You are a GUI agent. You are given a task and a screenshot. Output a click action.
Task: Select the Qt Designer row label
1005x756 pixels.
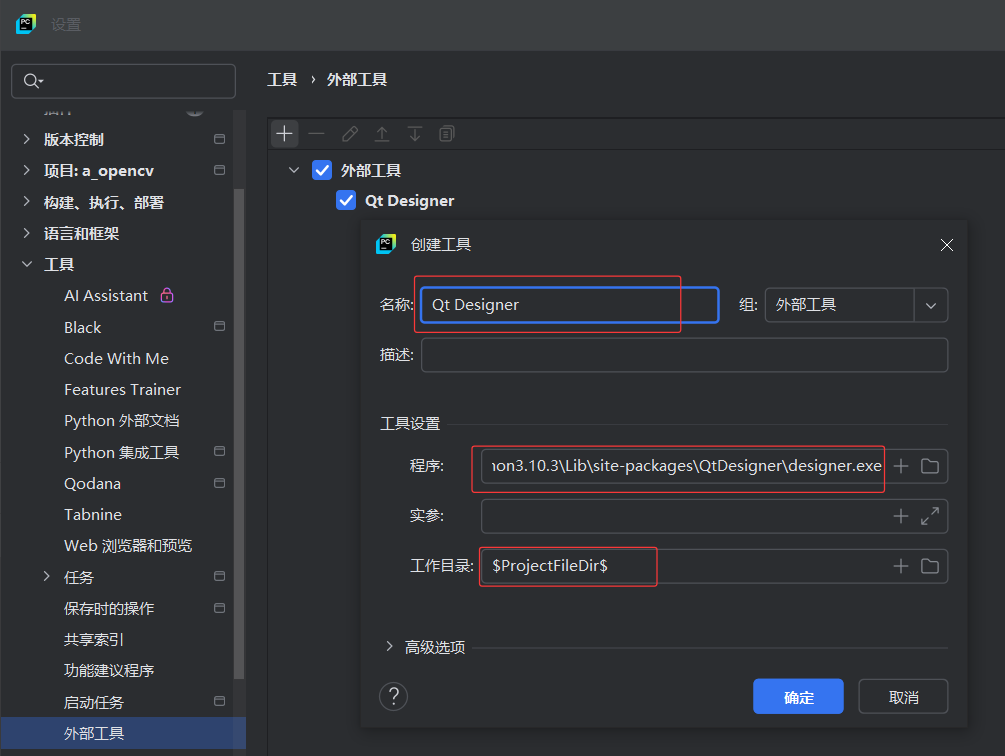click(410, 201)
